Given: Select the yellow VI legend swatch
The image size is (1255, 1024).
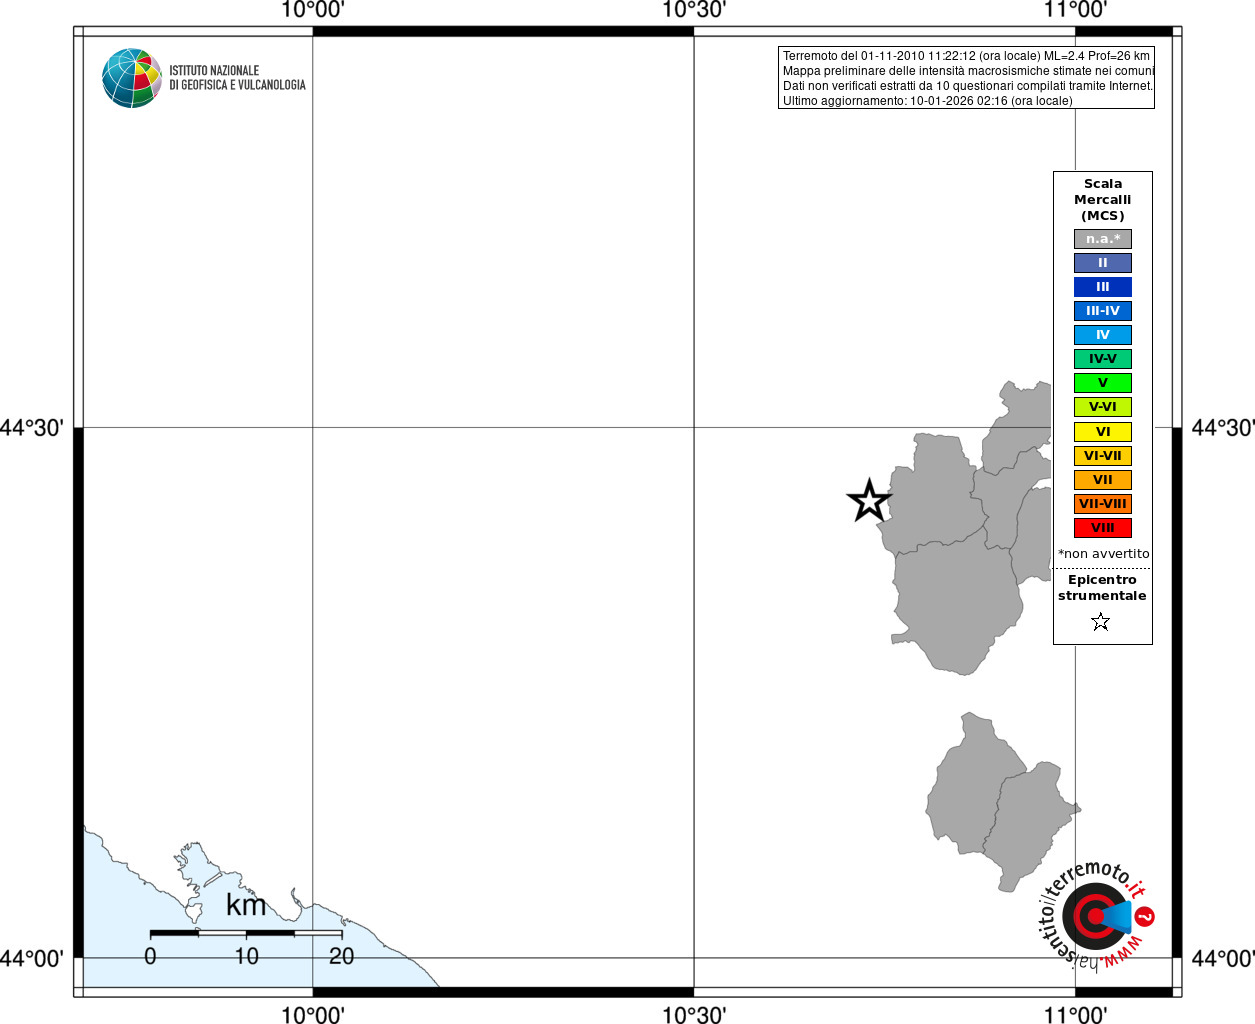Looking at the screenshot, I should point(1103,432).
